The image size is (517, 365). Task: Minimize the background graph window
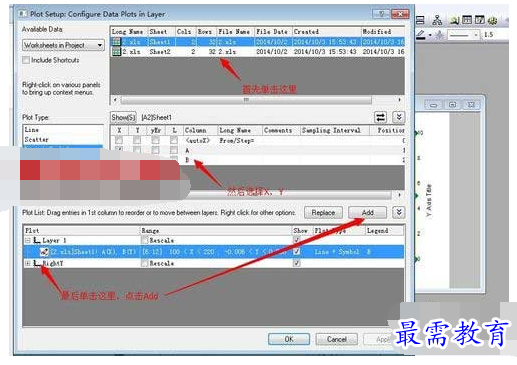[433, 105]
